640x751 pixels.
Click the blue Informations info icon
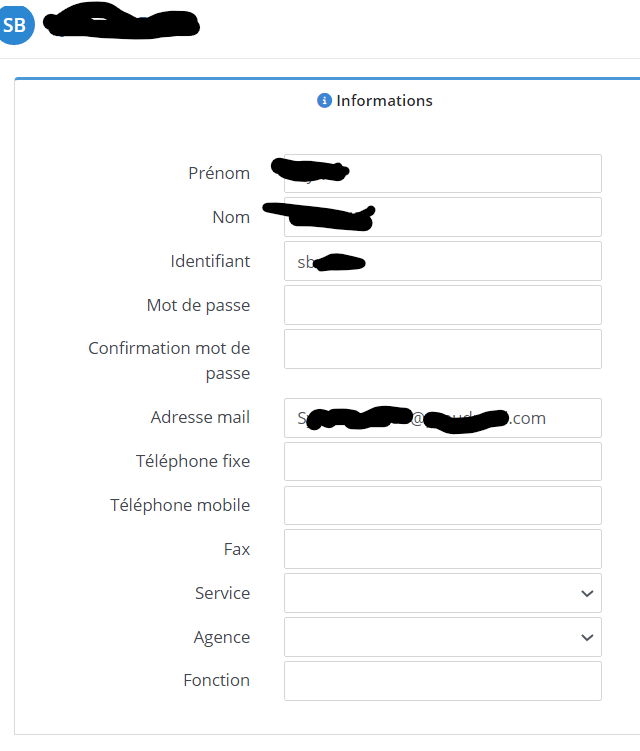(324, 101)
